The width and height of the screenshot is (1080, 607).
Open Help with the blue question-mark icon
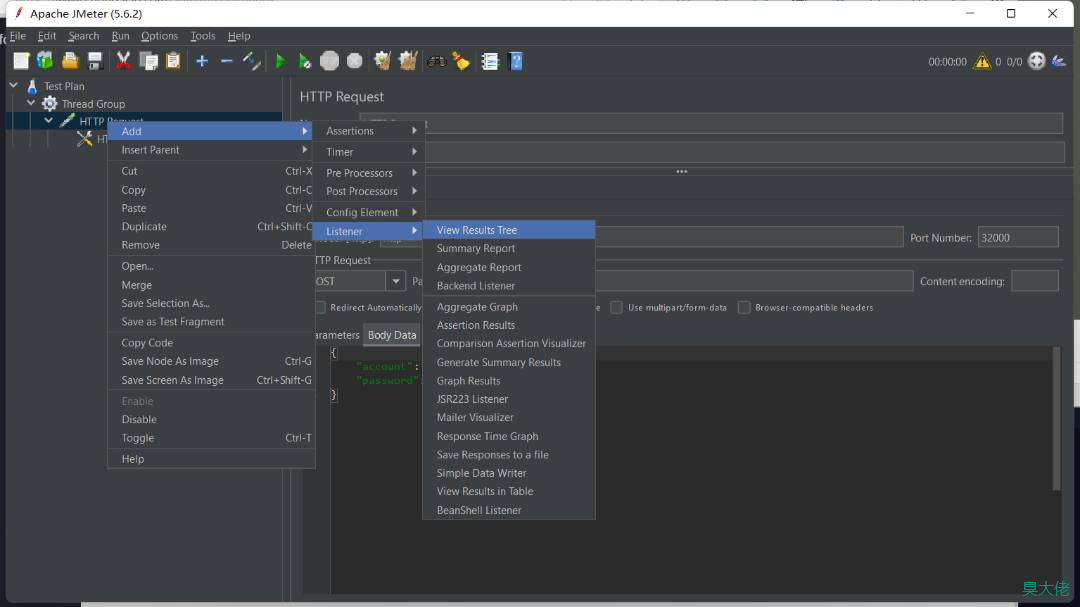pyautogui.click(x=516, y=61)
